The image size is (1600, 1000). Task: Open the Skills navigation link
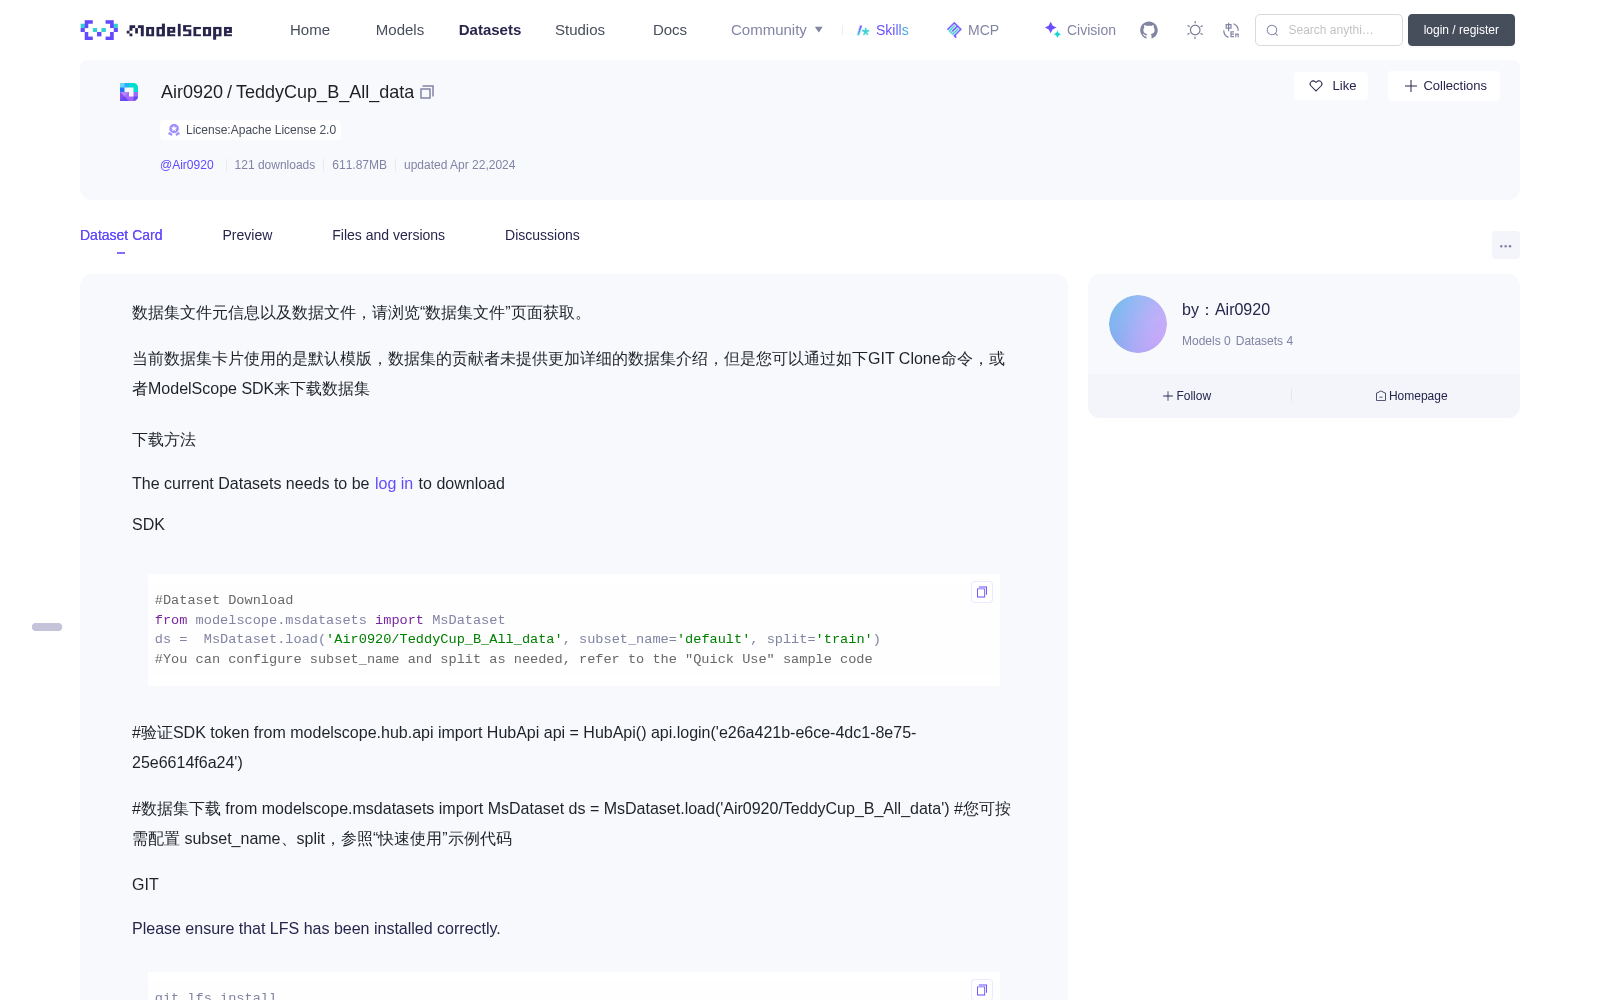click(x=882, y=30)
